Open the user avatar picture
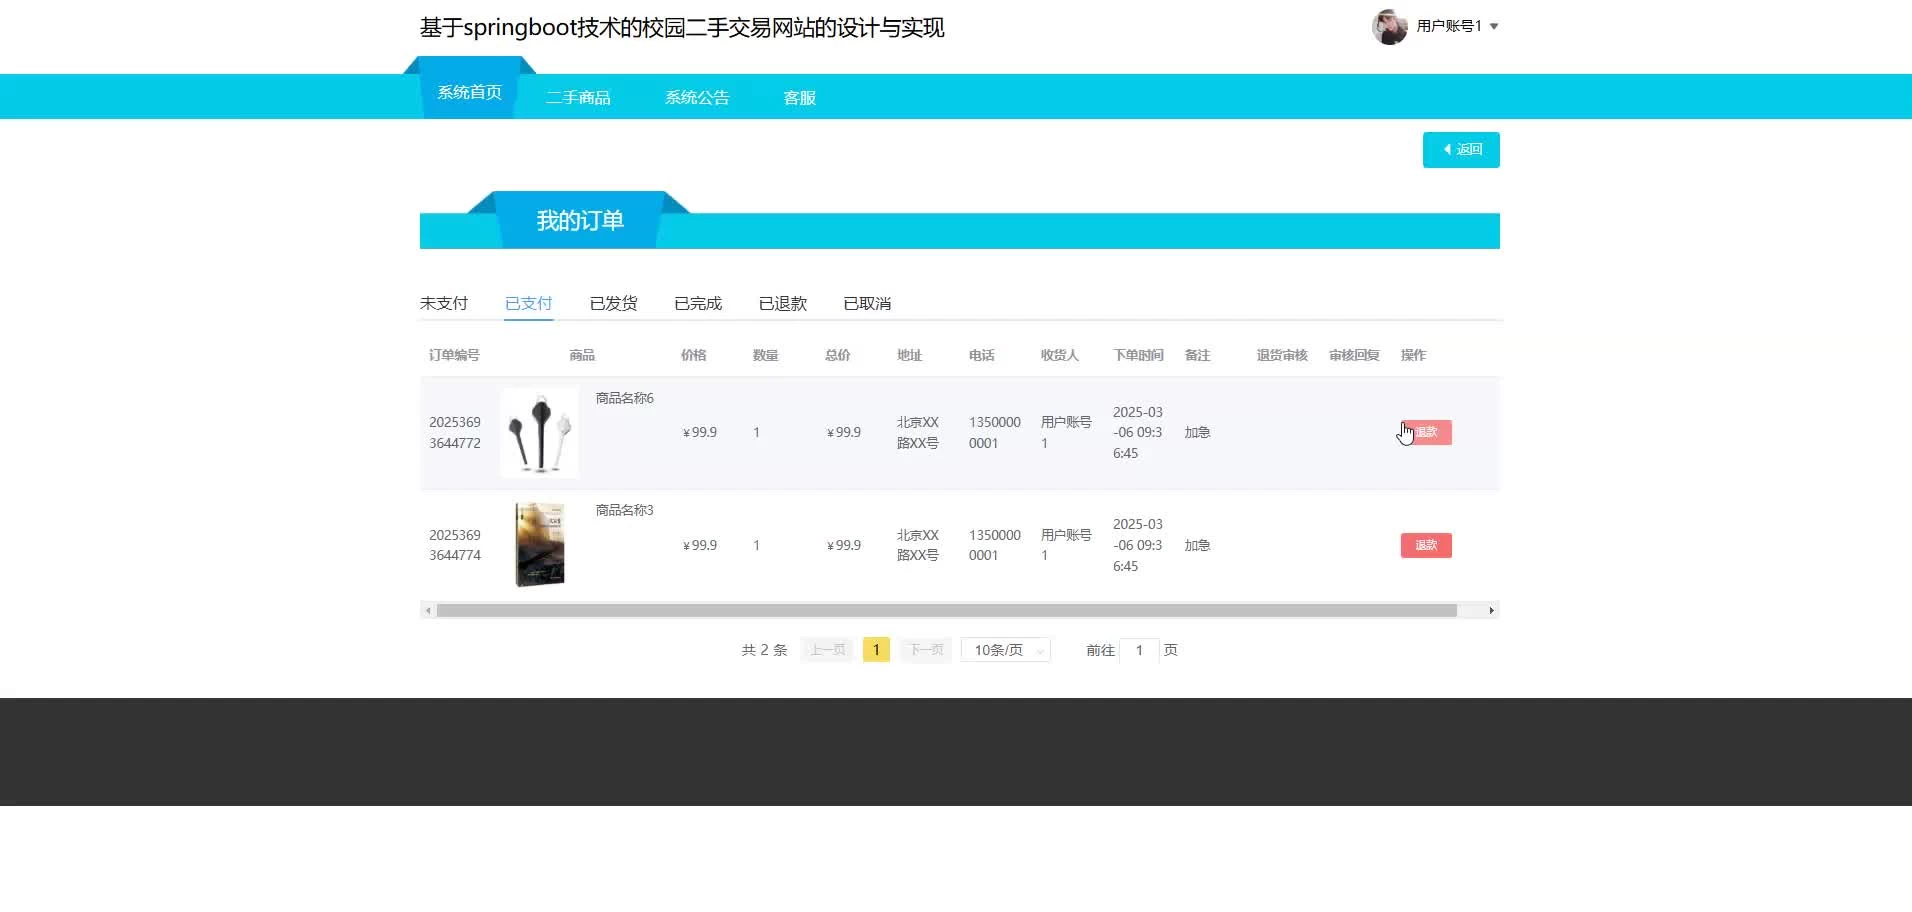The width and height of the screenshot is (1912, 912). pyautogui.click(x=1389, y=27)
